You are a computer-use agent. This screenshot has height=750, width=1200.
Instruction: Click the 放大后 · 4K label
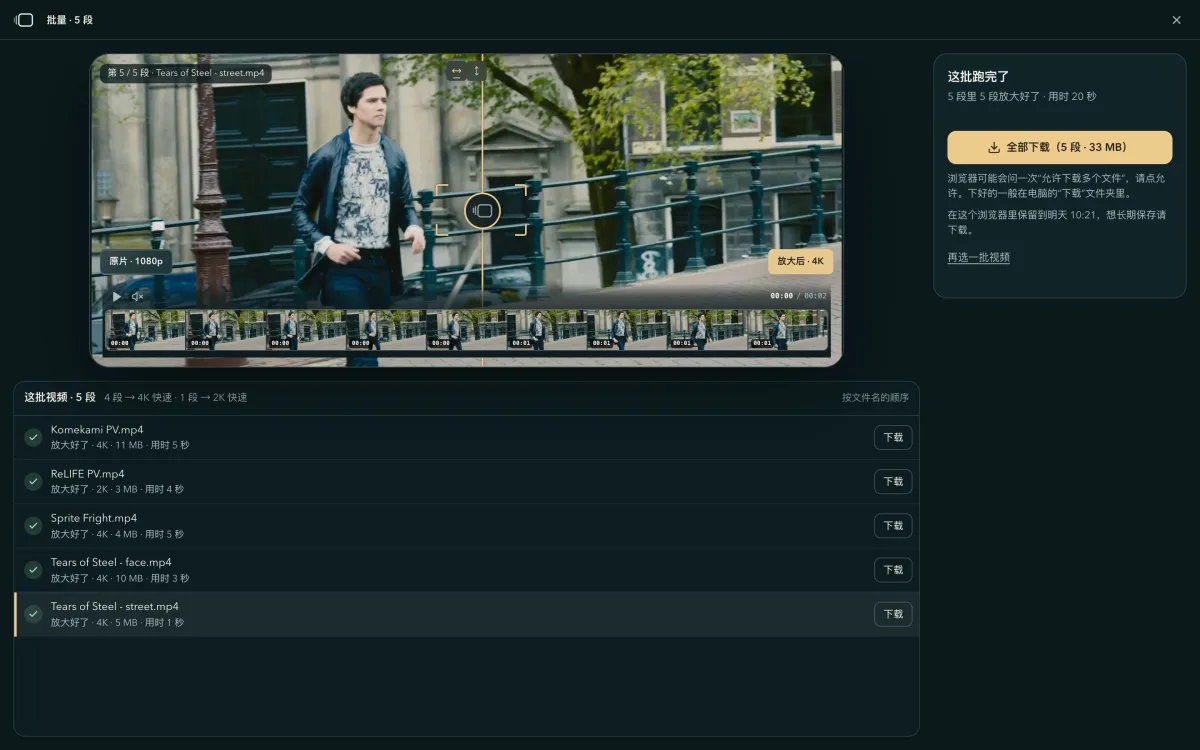tap(800, 261)
